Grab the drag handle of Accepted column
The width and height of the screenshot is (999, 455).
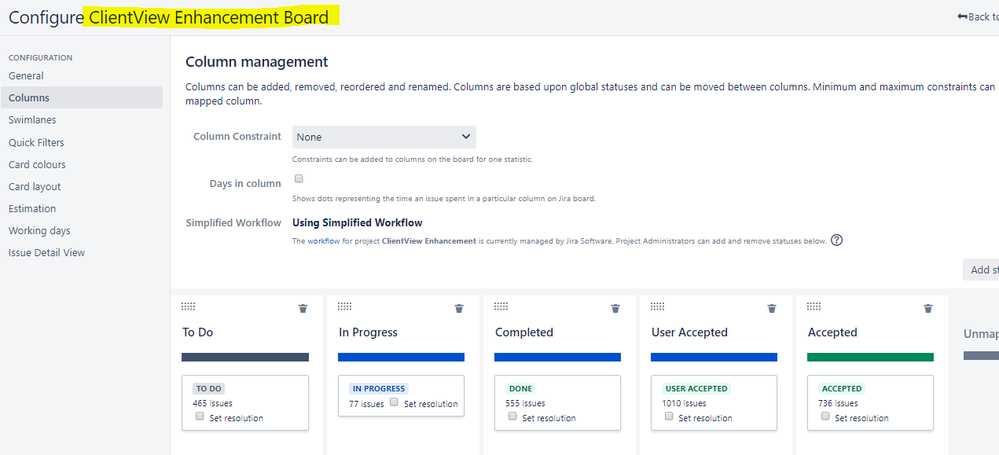tap(814, 307)
